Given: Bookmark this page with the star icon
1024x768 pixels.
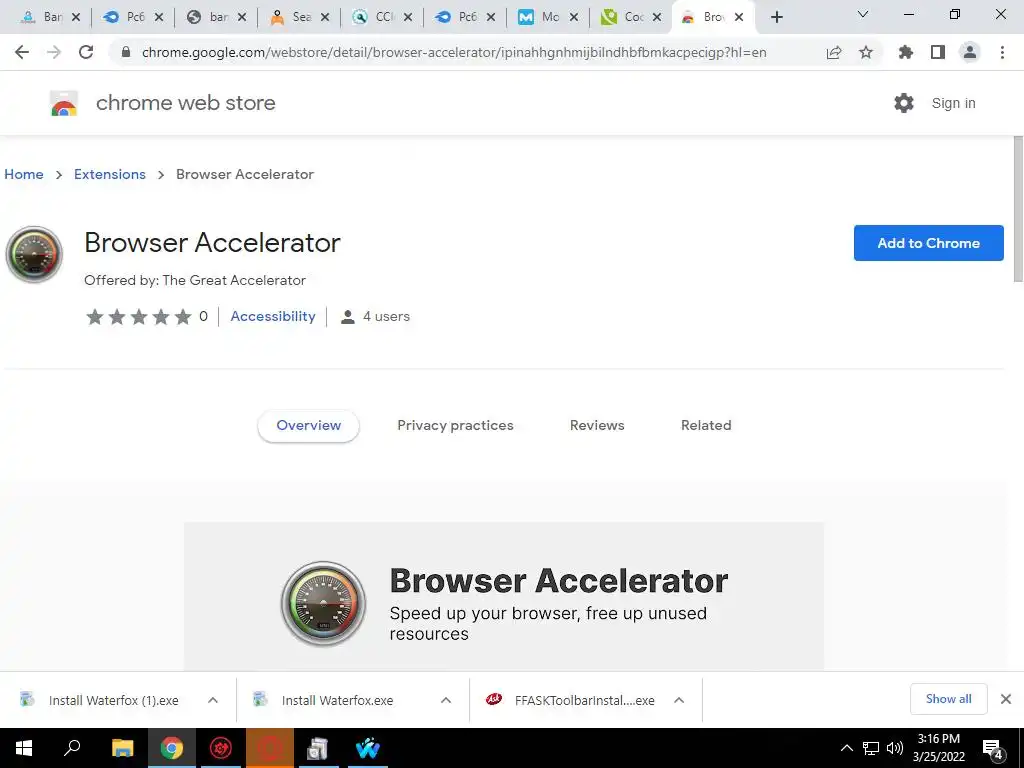Looking at the screenshot, I should (x=866, y=52).
